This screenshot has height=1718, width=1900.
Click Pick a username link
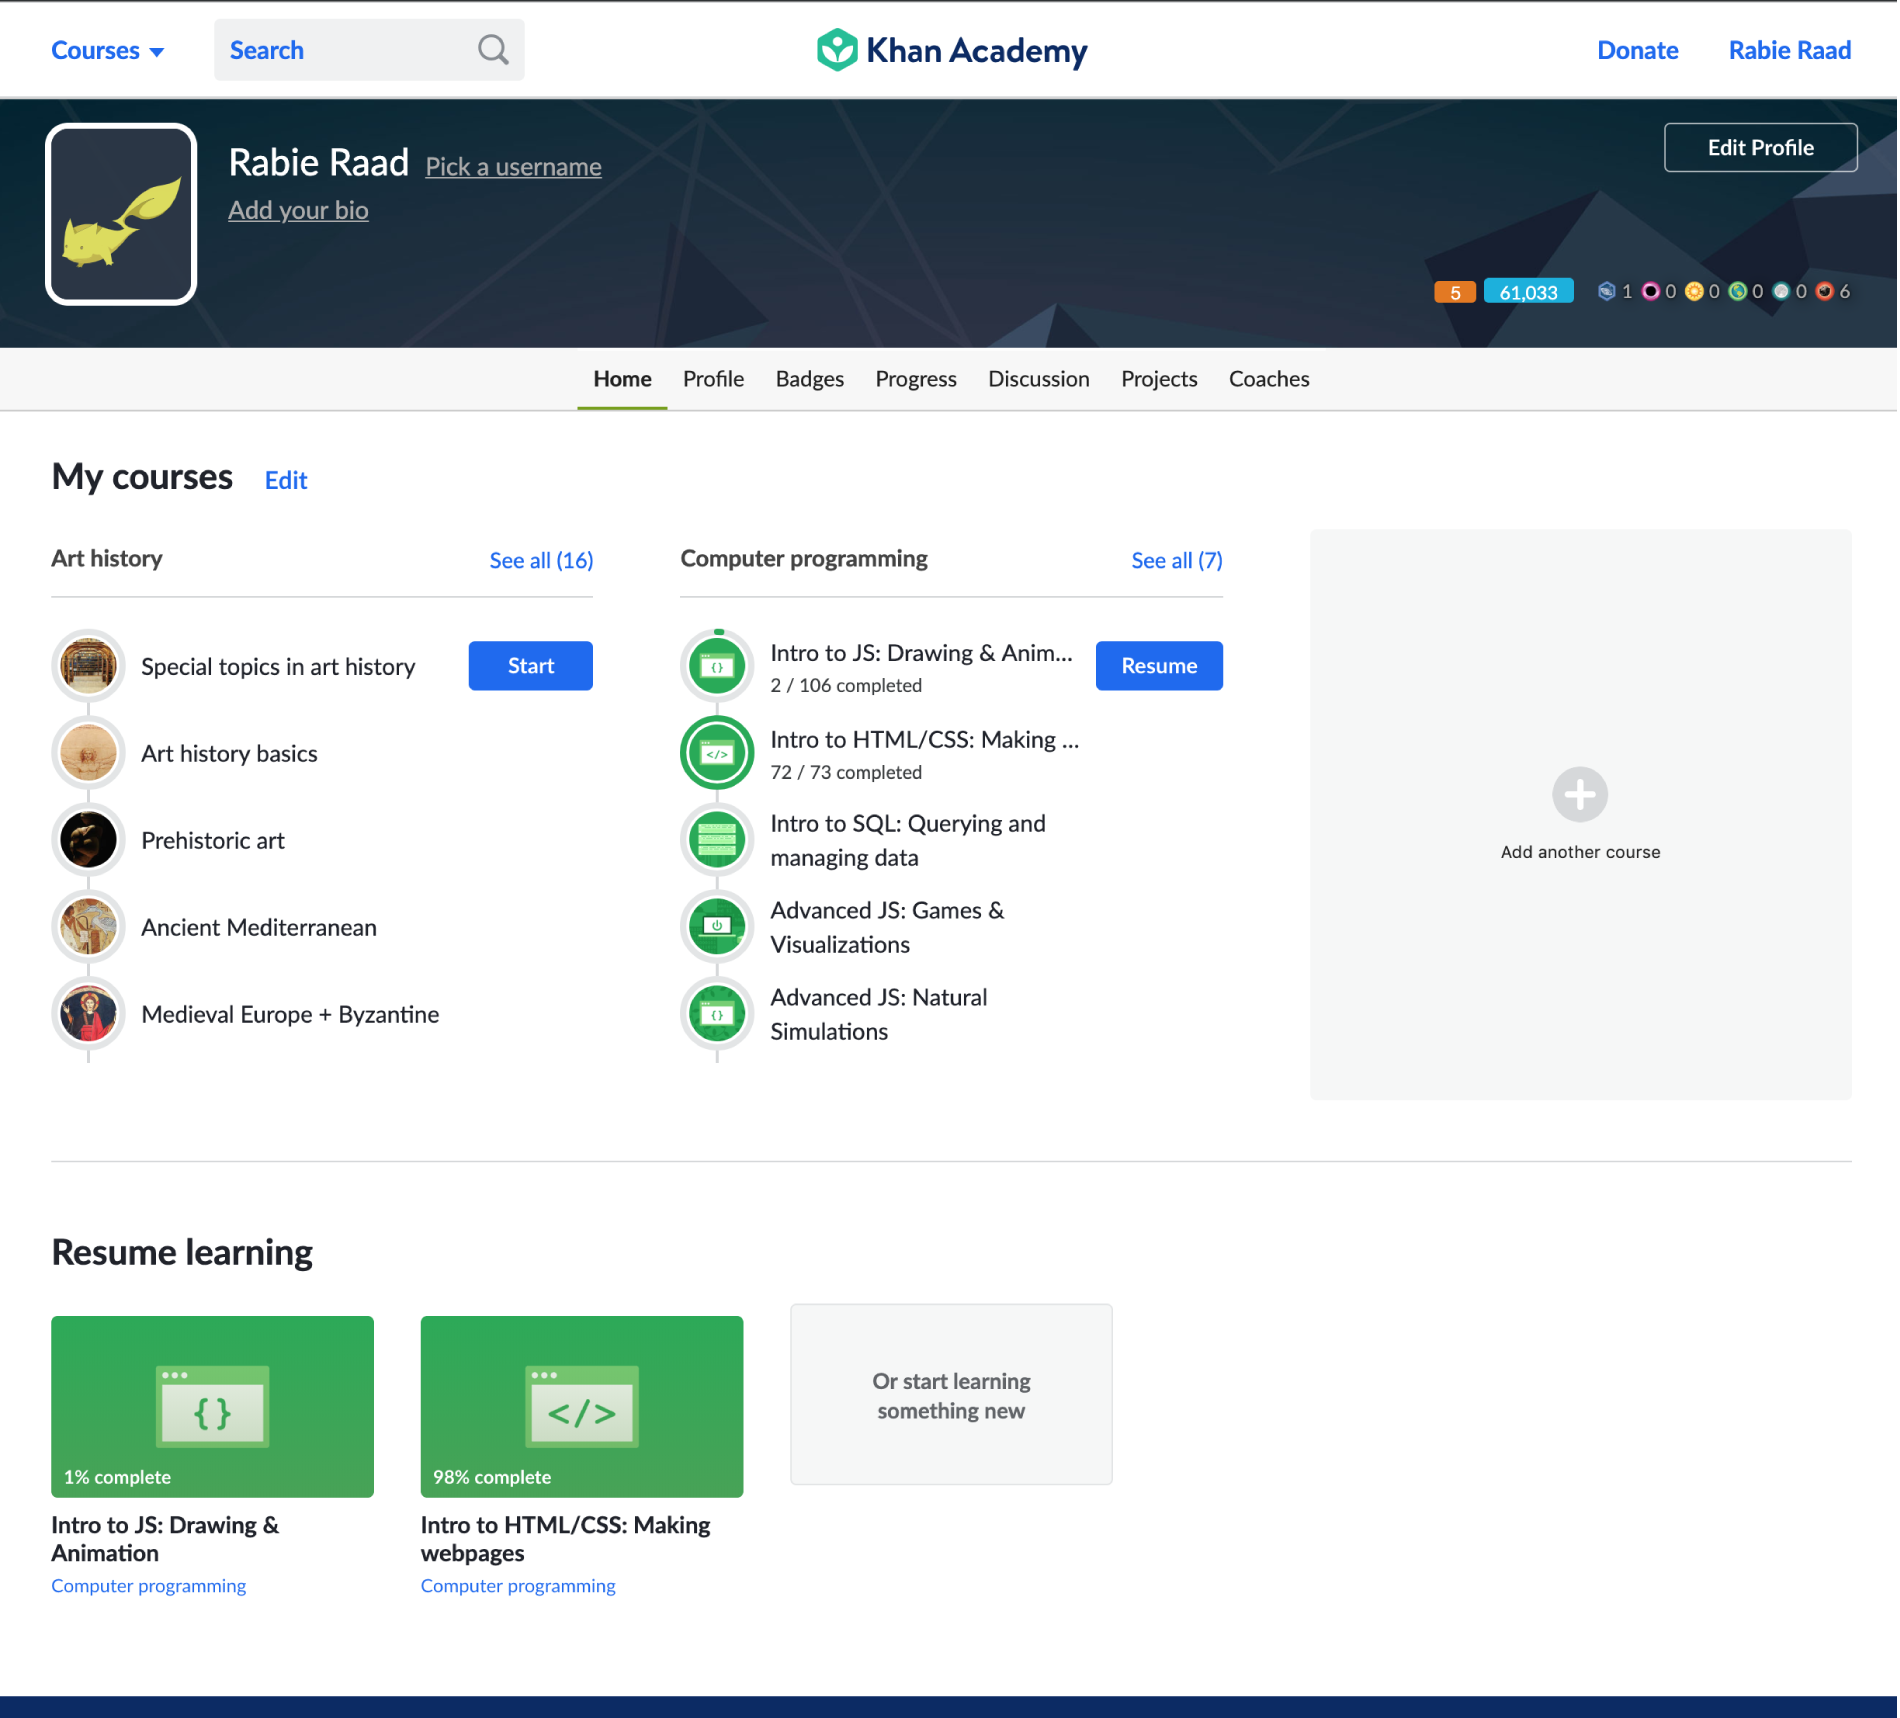[514, 167]
